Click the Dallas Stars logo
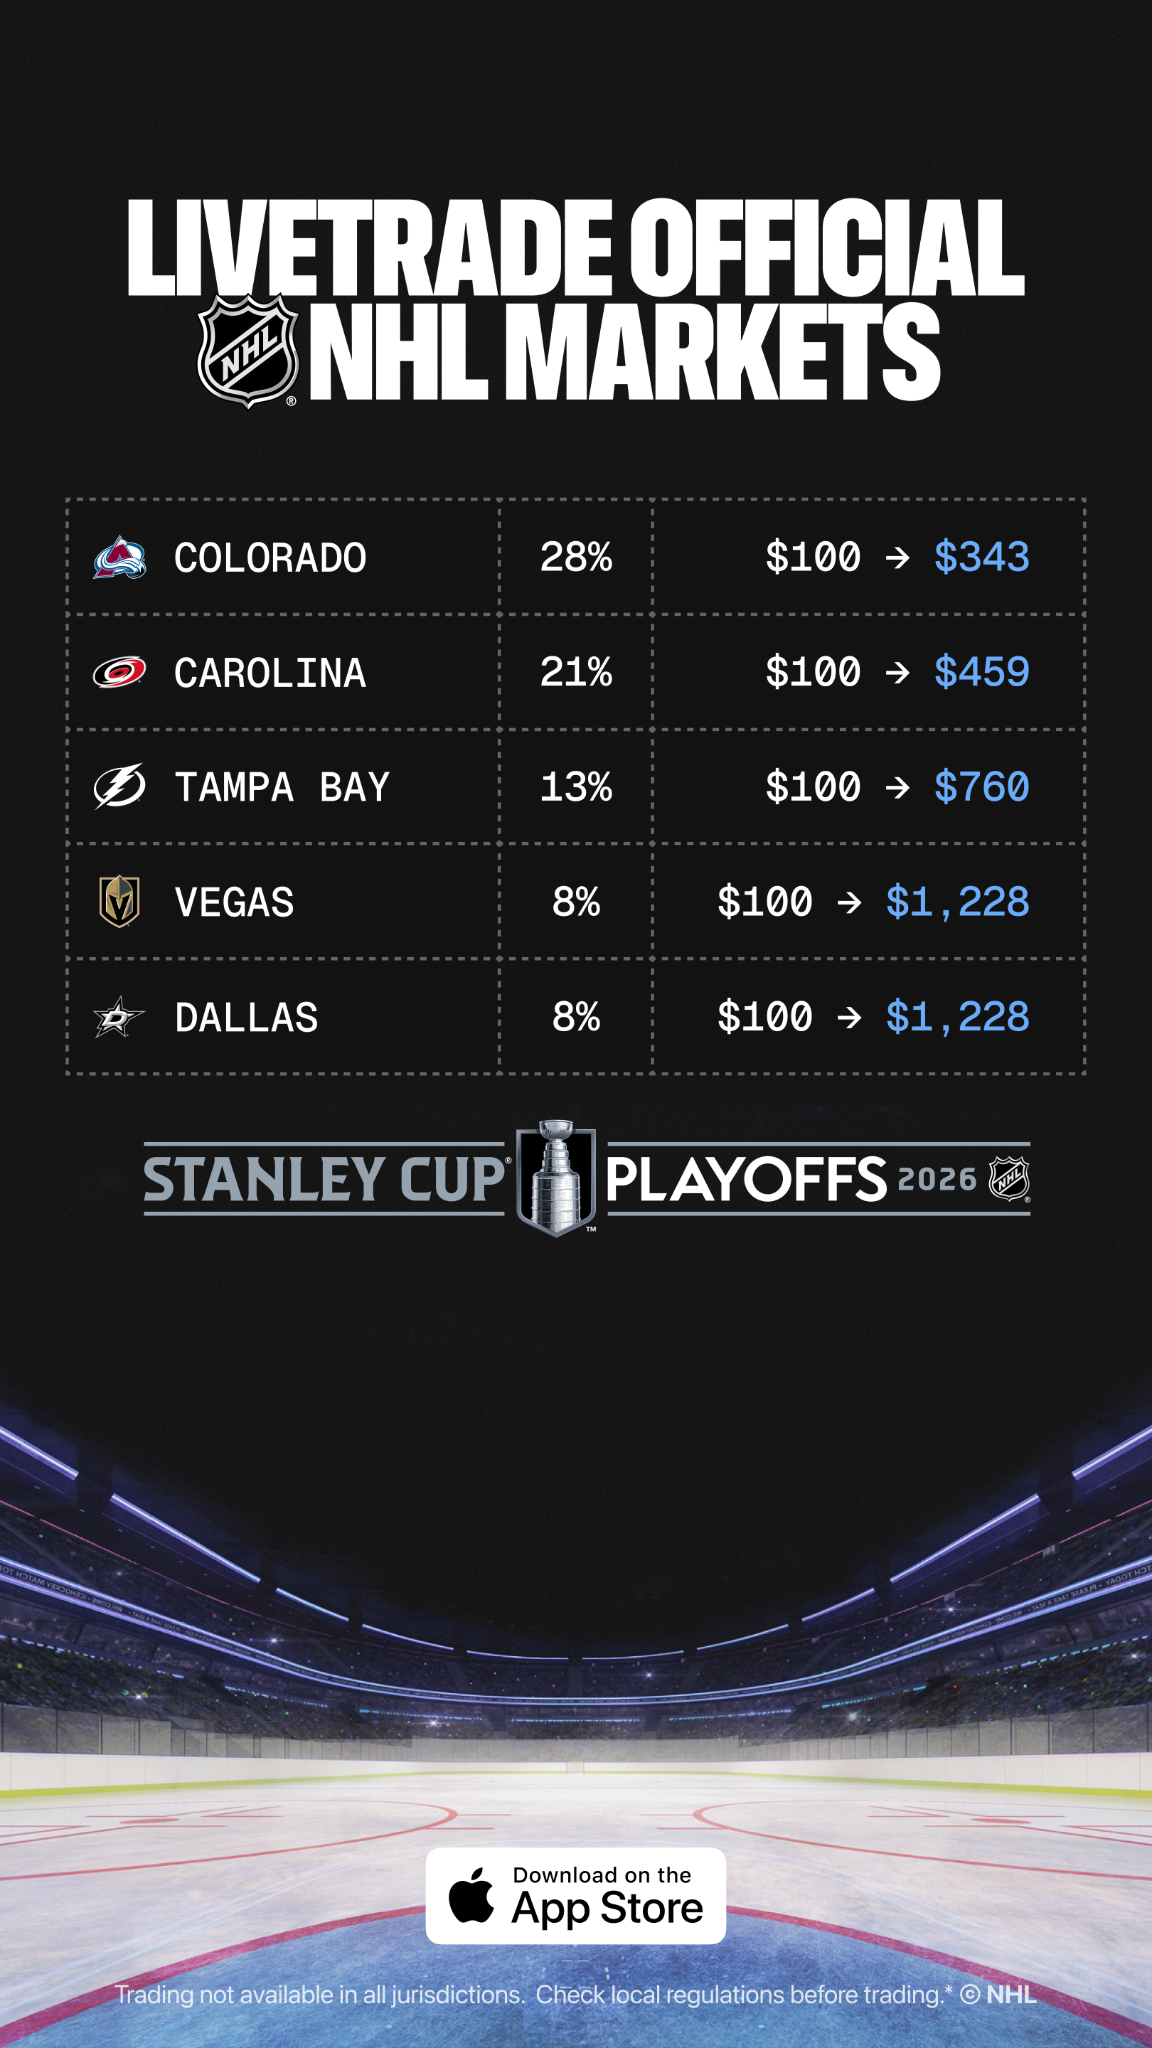Screen dimensions: 1152x2048 tap(119, 1017)
